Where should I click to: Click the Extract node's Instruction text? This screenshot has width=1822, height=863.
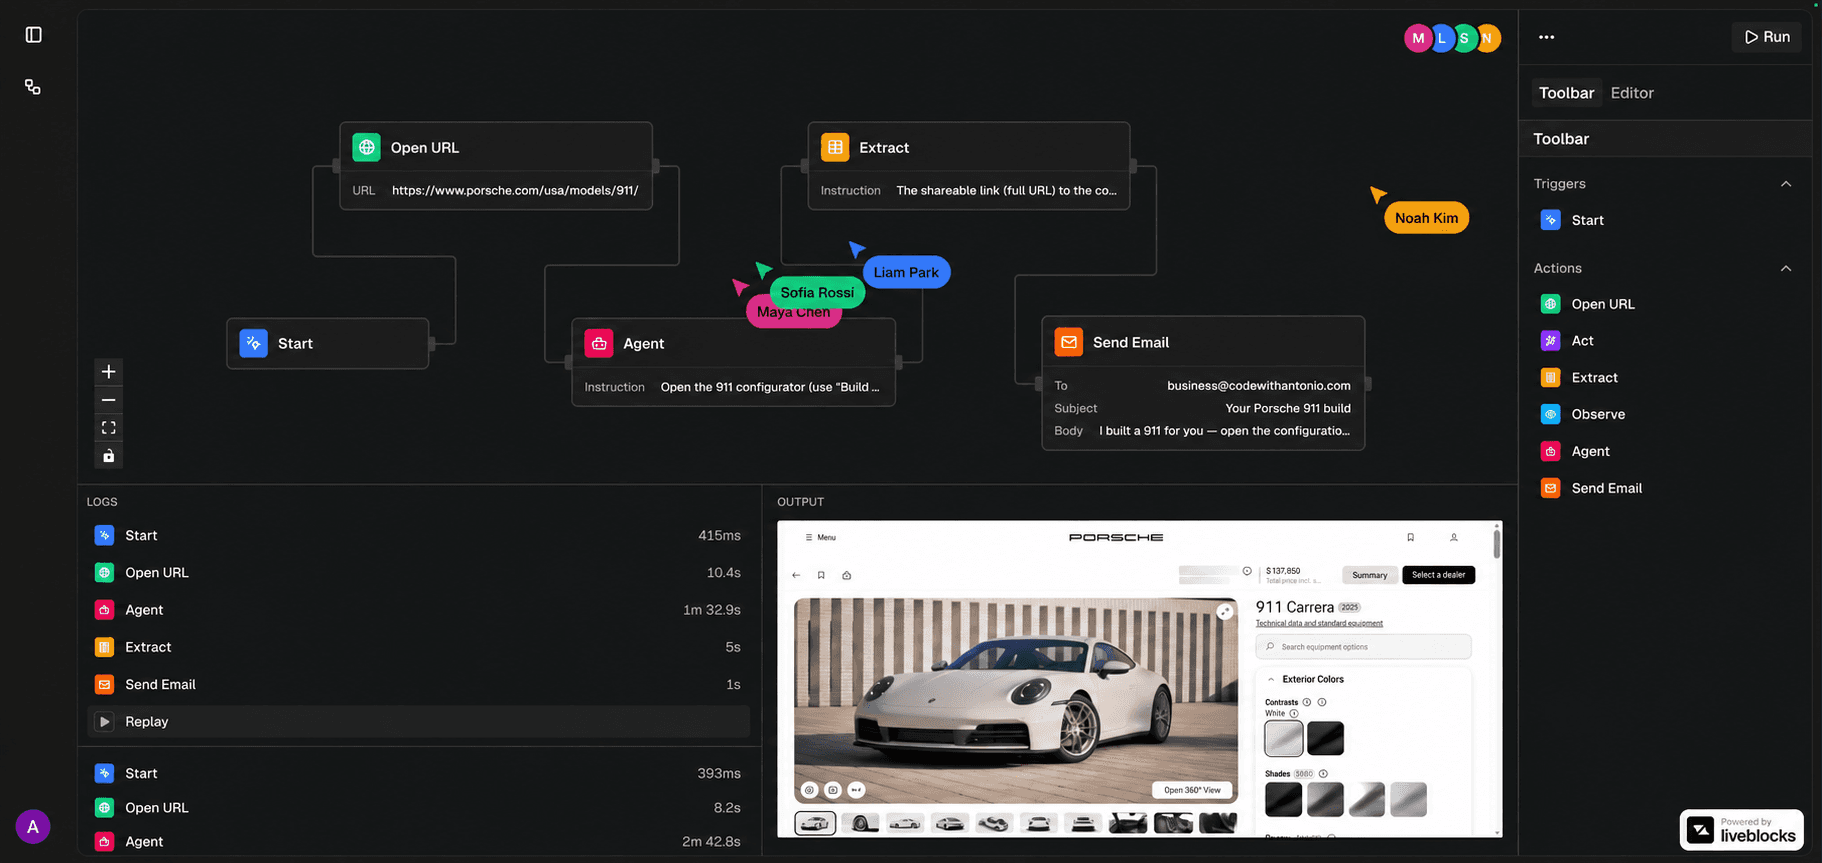(x=1006, y=190)
